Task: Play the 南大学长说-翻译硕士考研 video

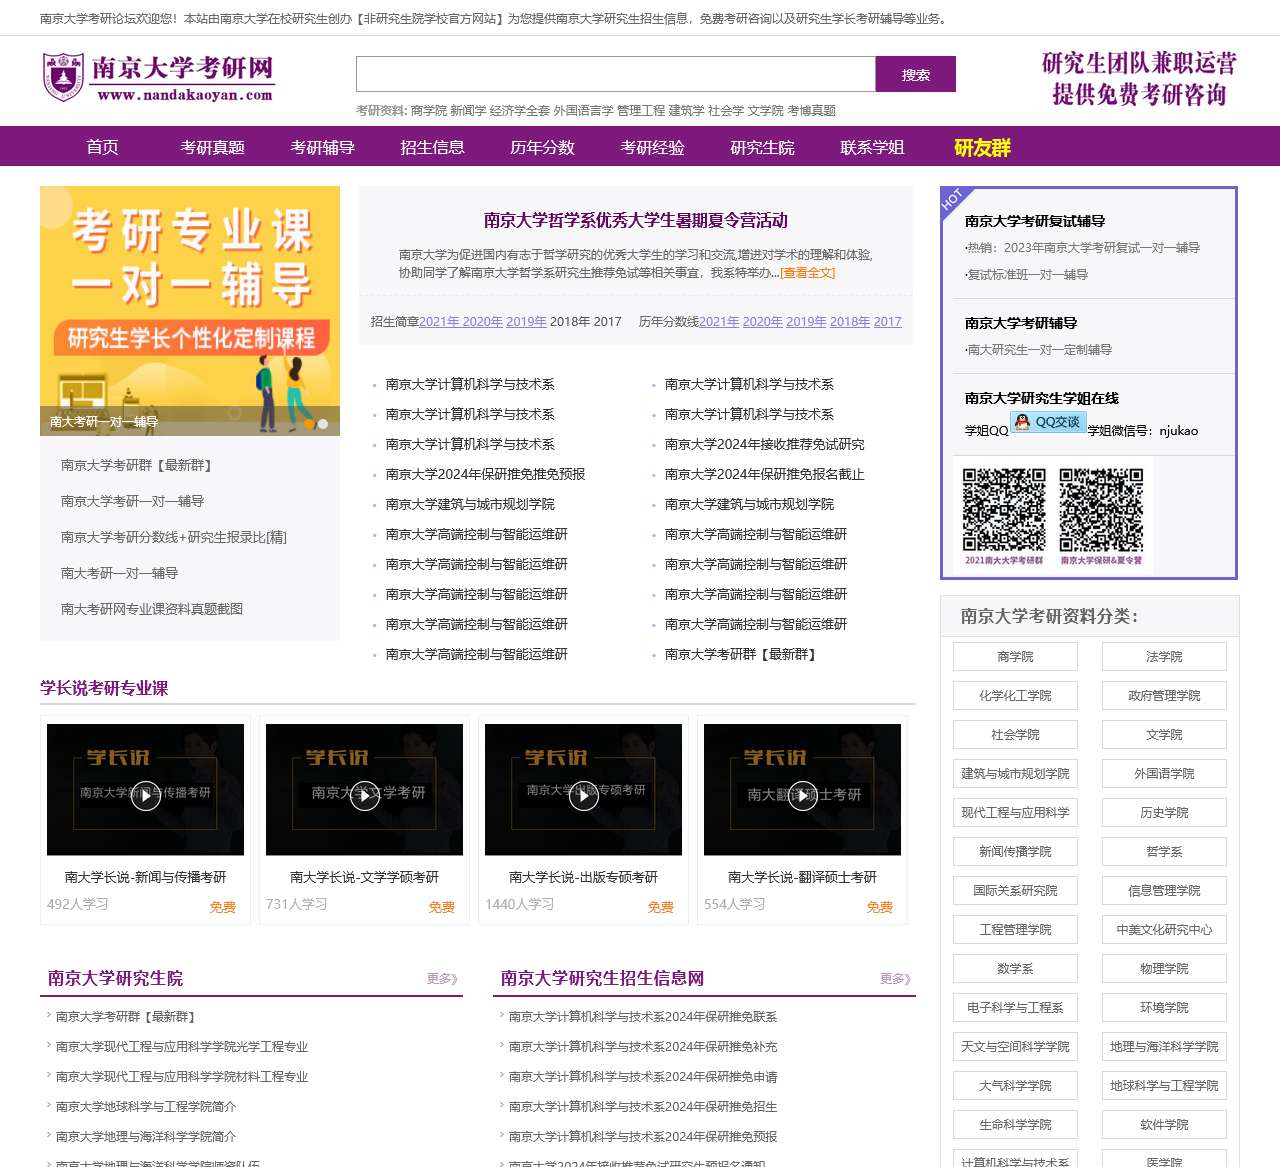Action: (802, 796)
